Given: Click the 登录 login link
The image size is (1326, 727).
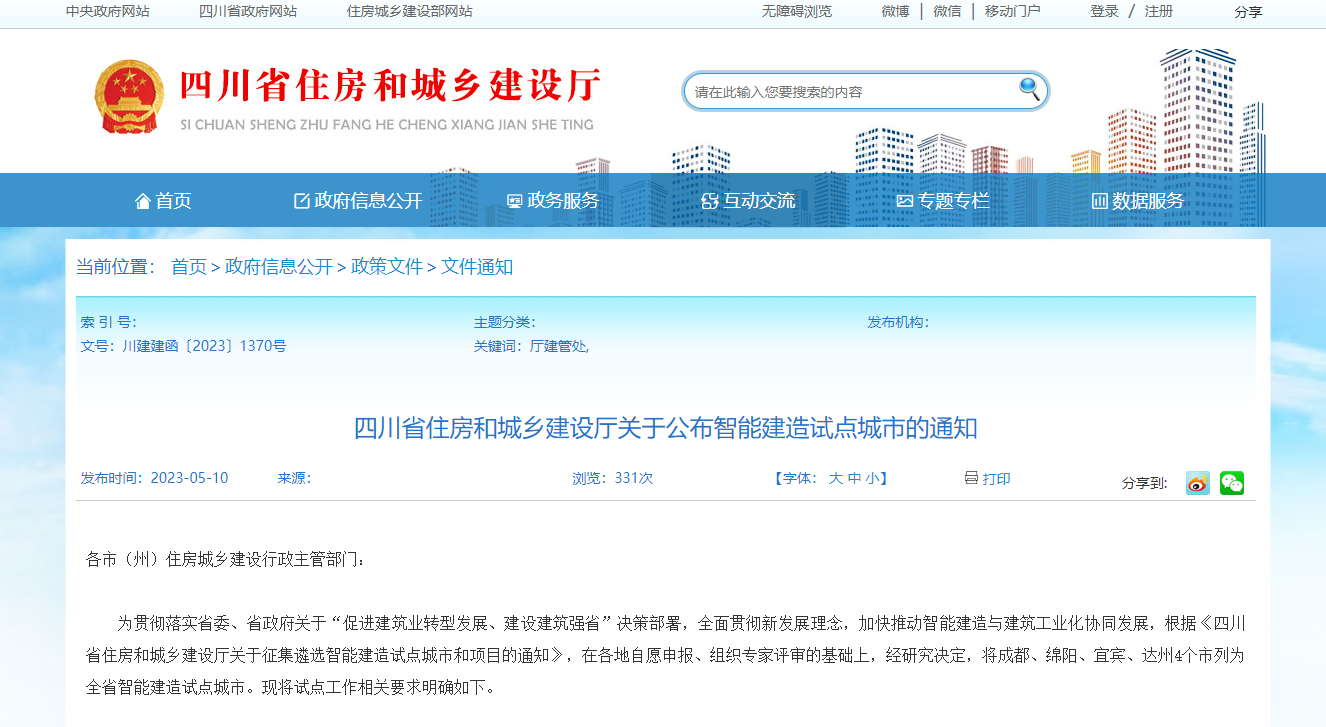Looking at the screenshot, I should [x=1104, y=12].
